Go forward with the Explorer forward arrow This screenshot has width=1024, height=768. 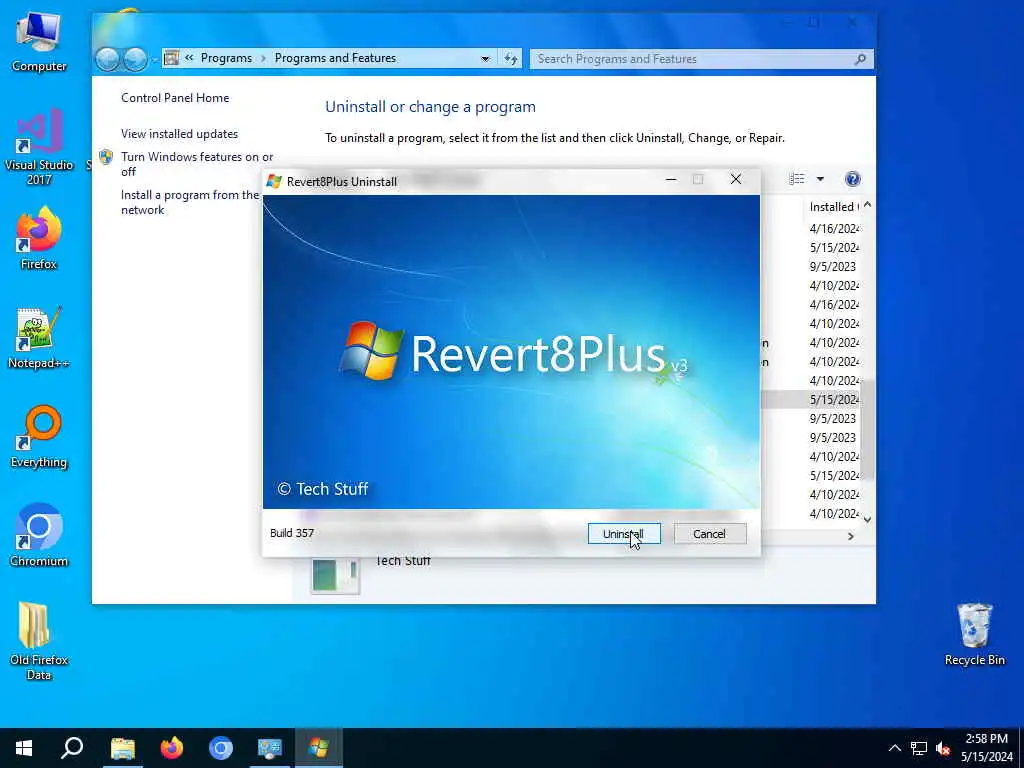coord(135,59)
